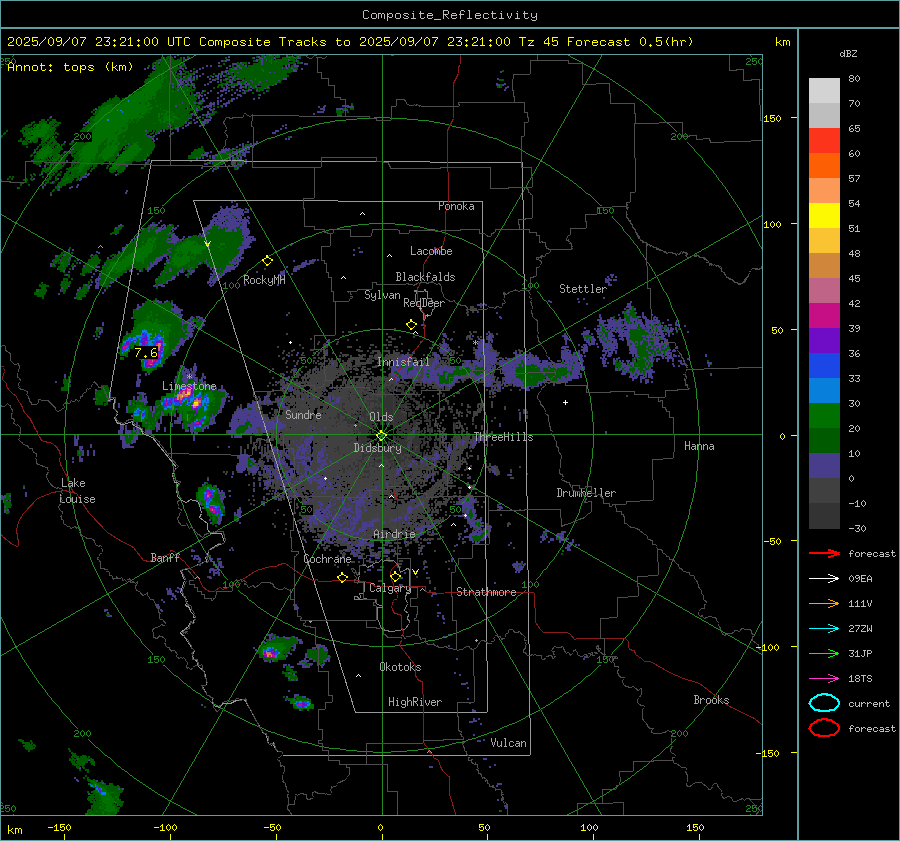The image size is (900, 841).
Task: Click the HighRiver city label
Action: [x=415, y=702]
